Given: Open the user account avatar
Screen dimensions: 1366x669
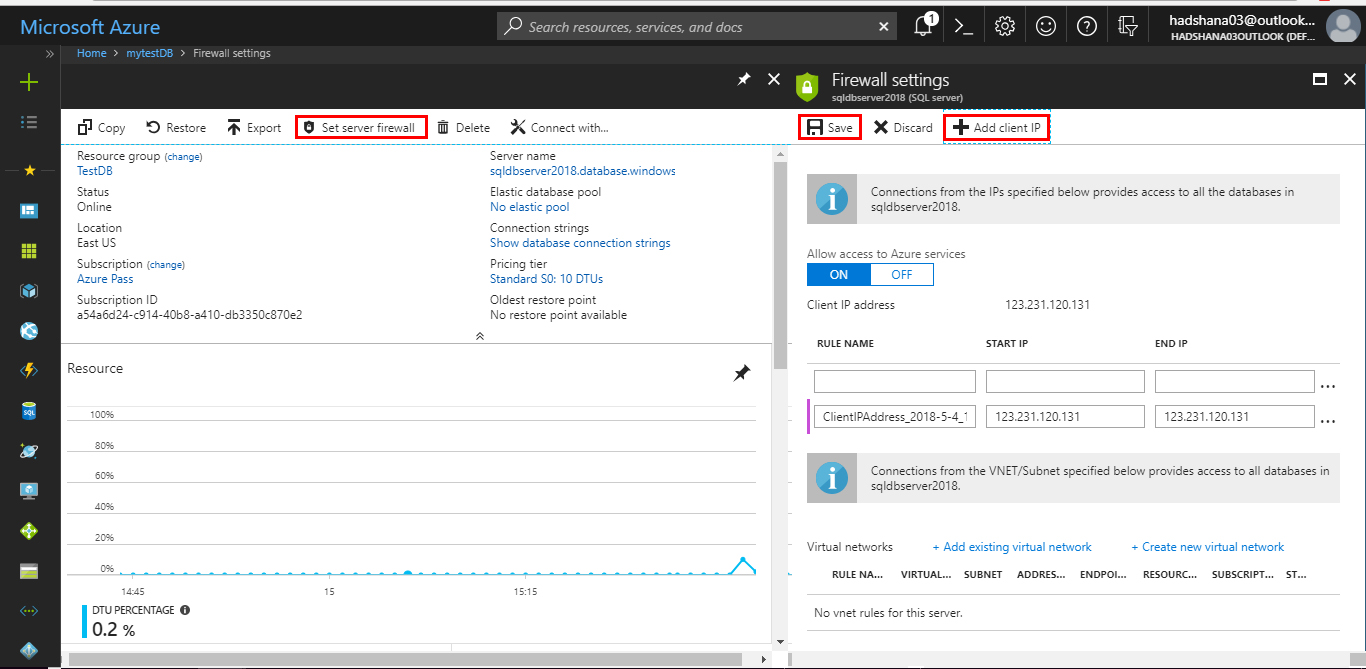Looking at the screenshot, I should point(1342,27).
